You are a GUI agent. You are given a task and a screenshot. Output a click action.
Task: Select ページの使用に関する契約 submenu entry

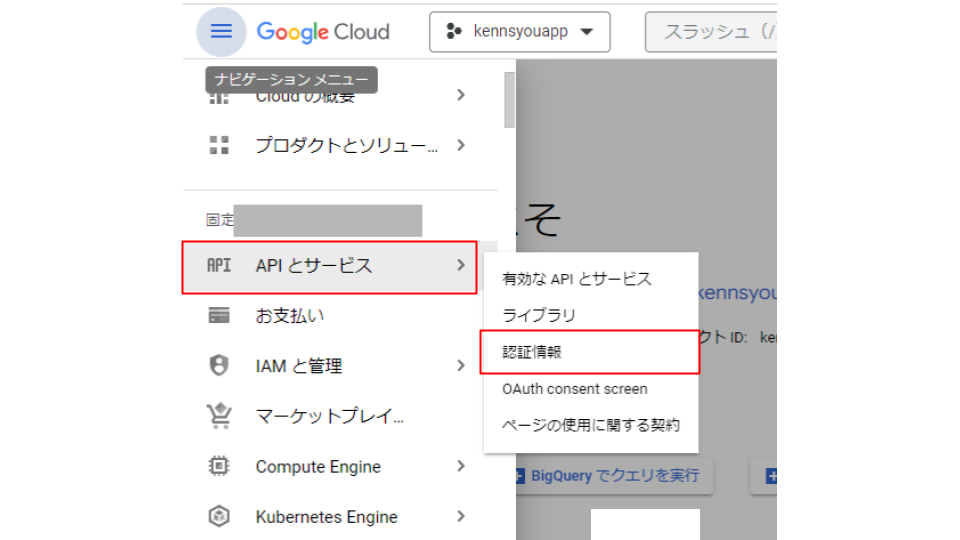(x=591, y=425)
